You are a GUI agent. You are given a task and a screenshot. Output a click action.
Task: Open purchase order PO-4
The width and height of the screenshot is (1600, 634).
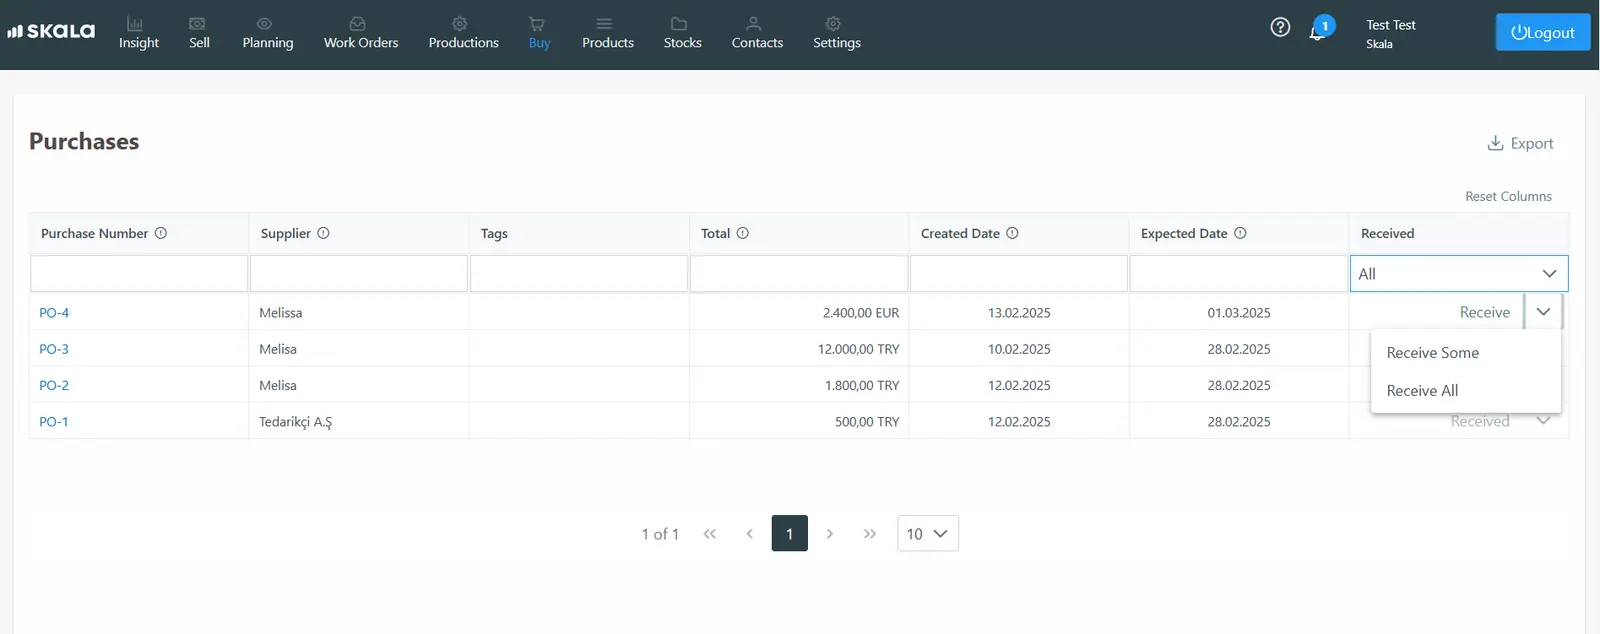click(x=54, y=313)
